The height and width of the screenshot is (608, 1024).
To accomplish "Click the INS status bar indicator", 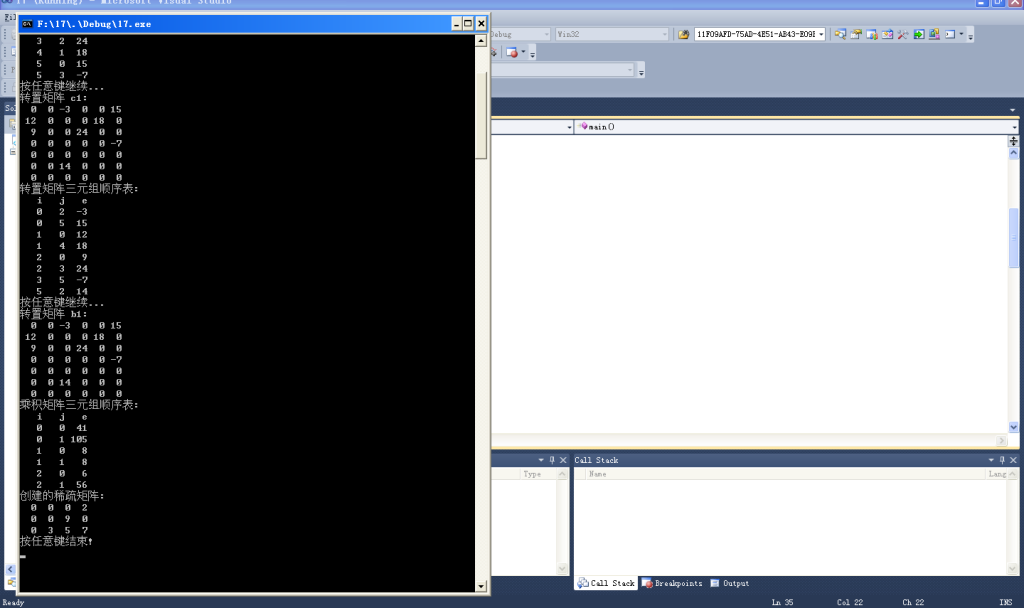I will pyautogui.click(x=1005, y=602).
